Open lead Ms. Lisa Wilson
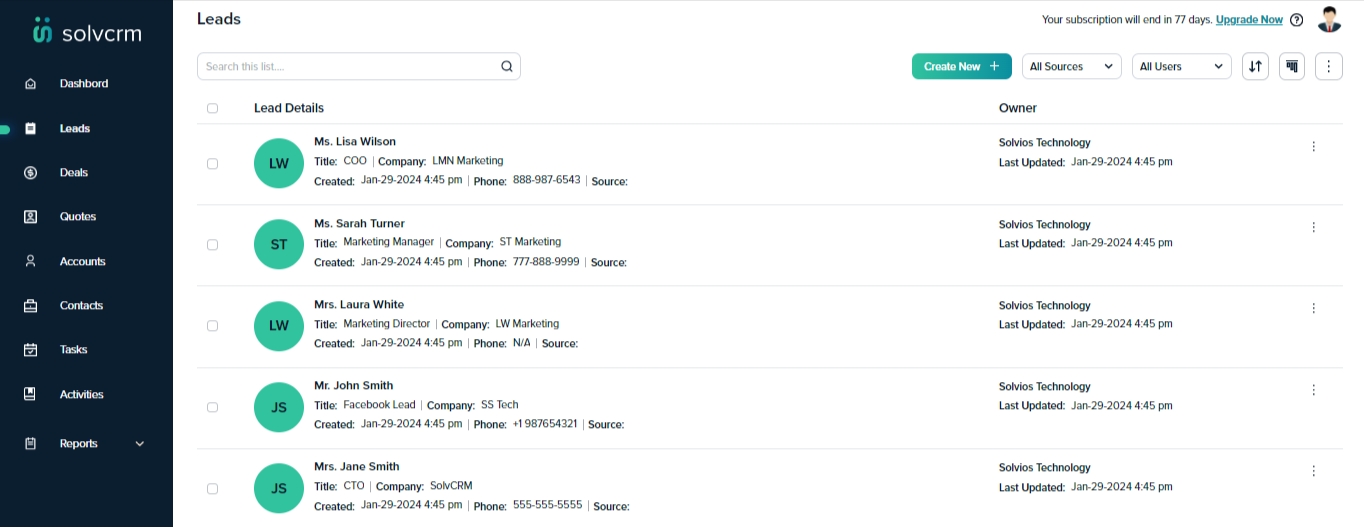 [x=355, y=142]
